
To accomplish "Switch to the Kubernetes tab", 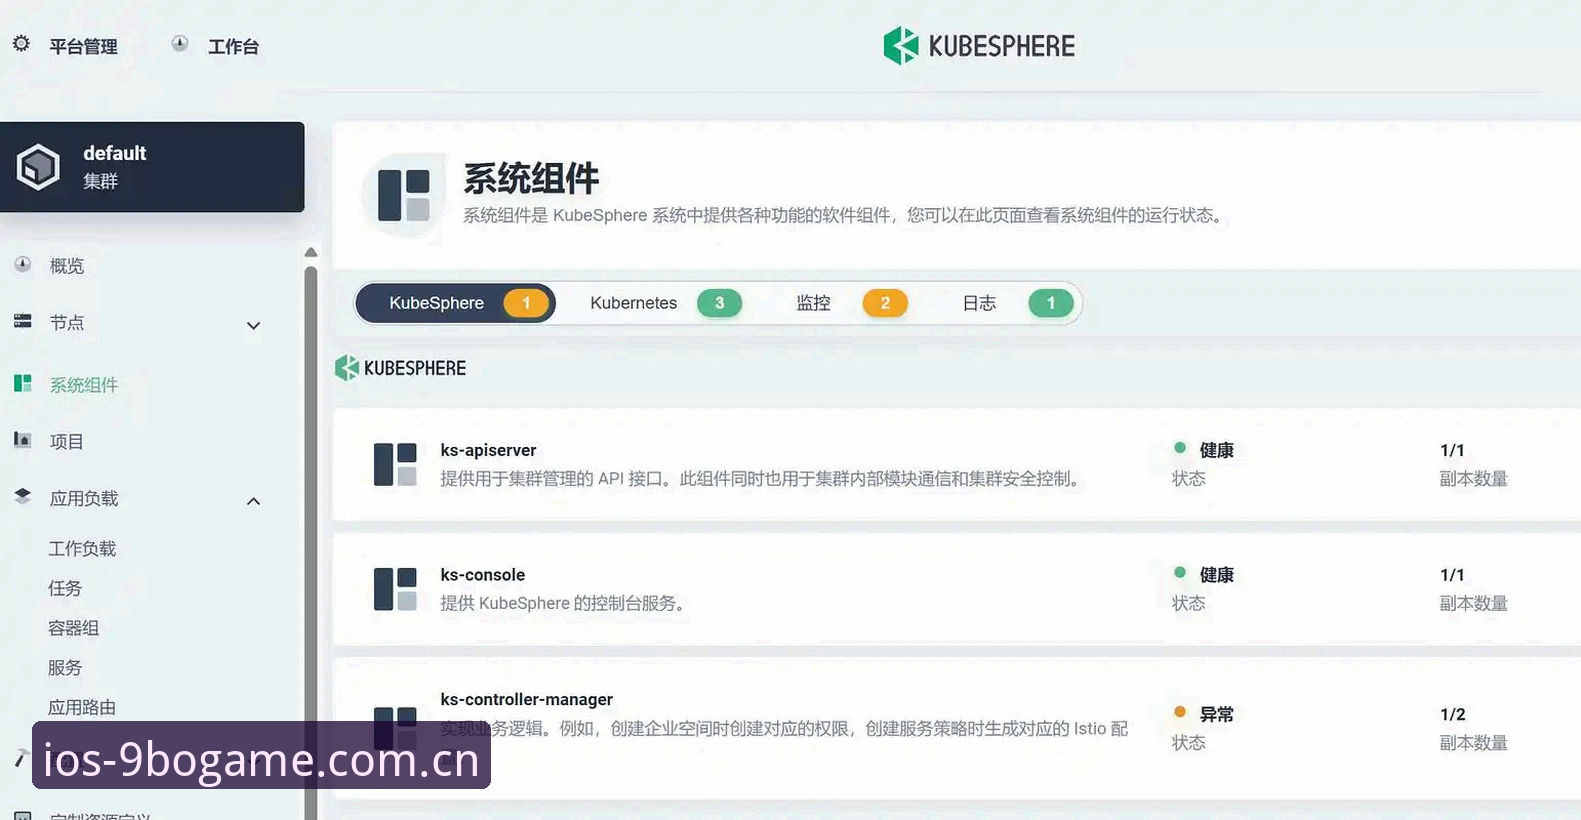I will coord(665,303).
